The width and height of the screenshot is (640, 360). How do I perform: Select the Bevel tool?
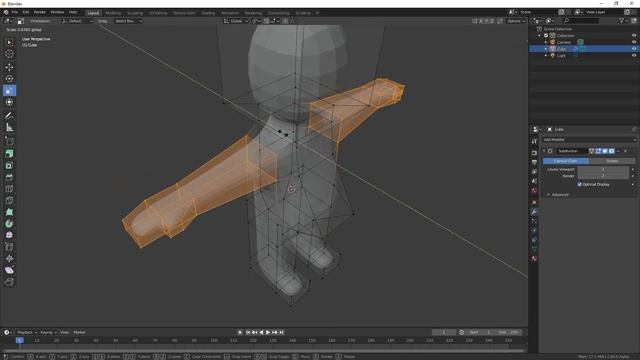pos(9,177)
